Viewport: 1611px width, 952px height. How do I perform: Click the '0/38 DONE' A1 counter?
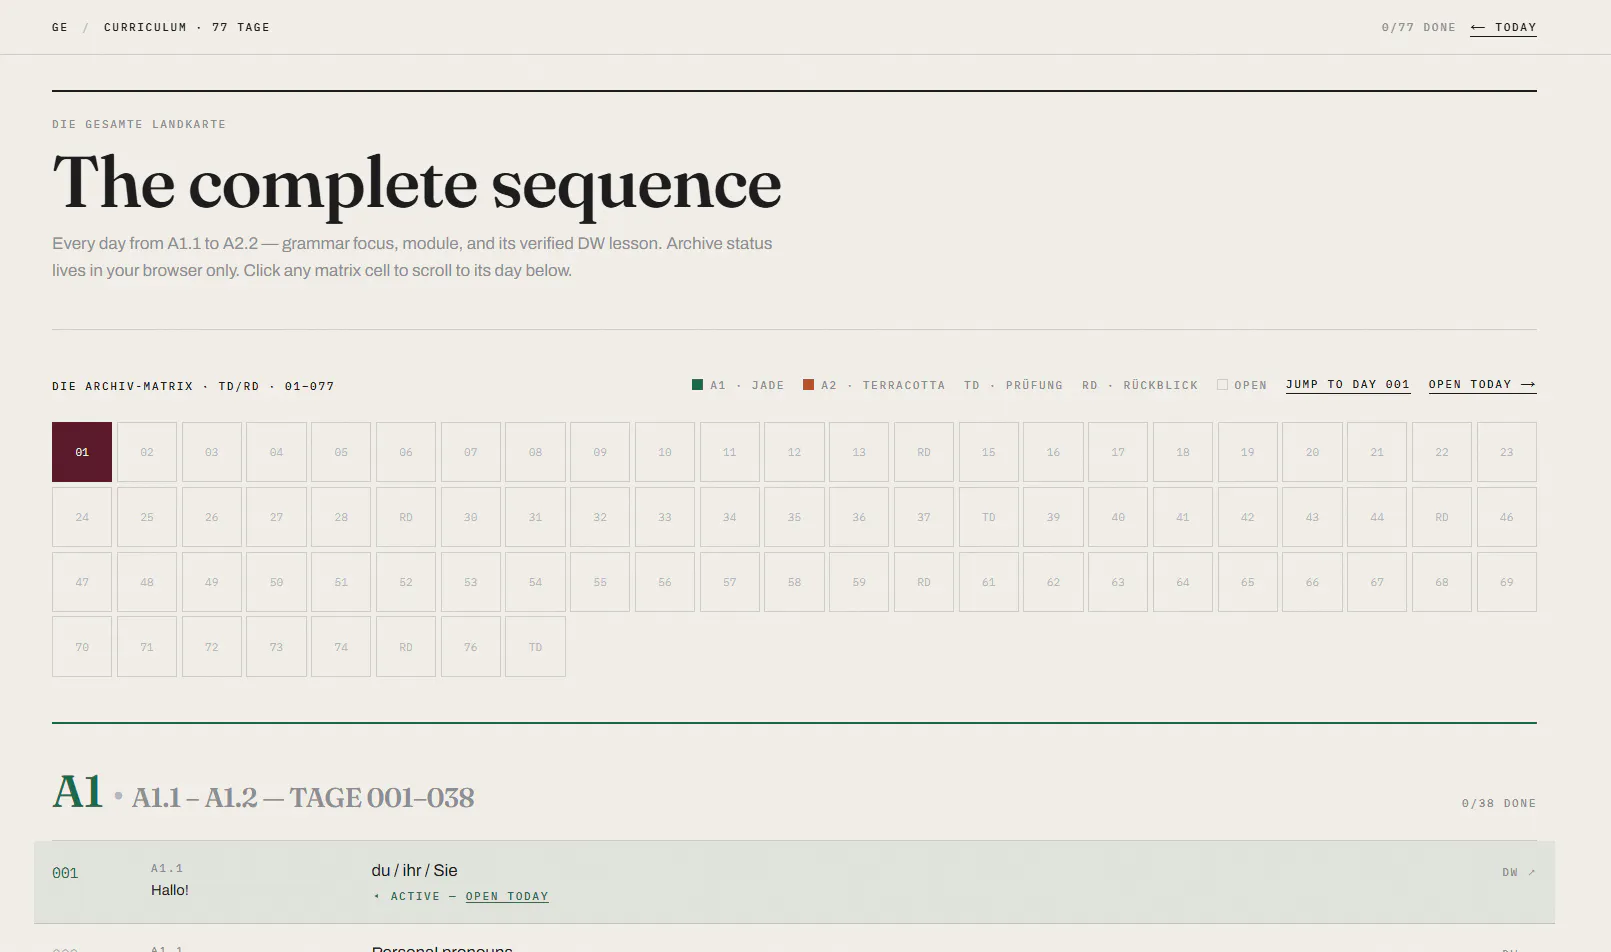point(1498,803)
